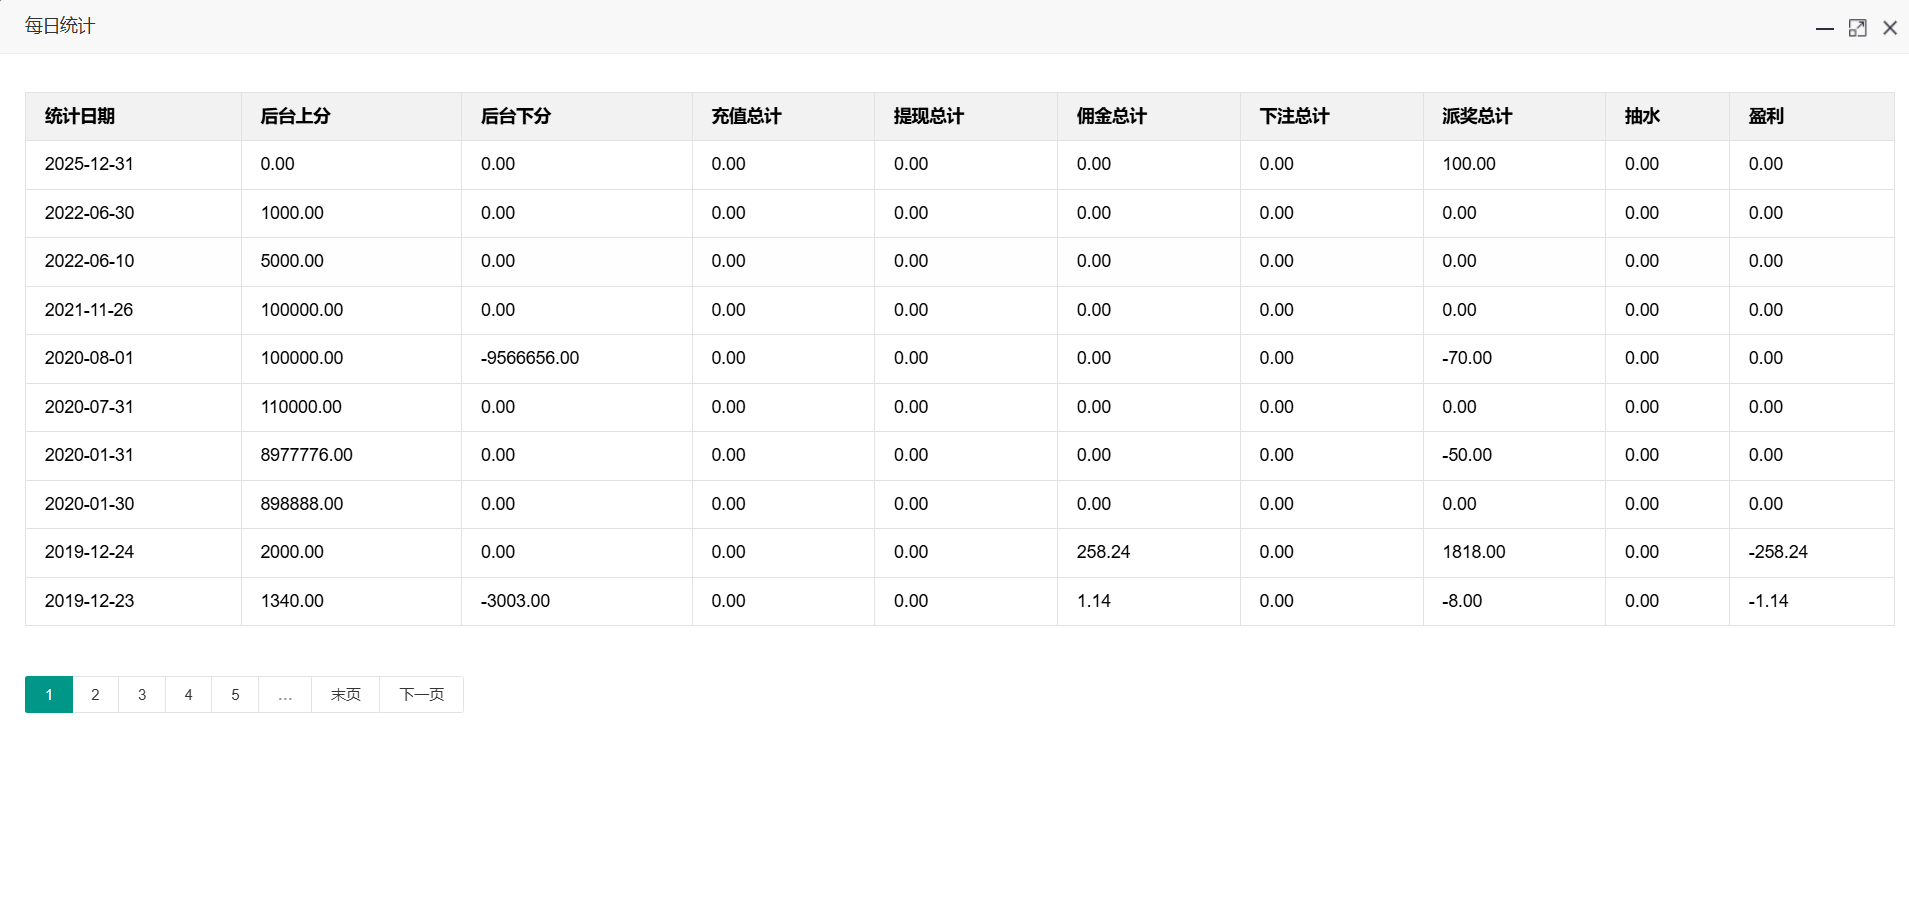Viewport: 1909px width, 916px height.
Task: Select current page 1 button
Action: click(49, 694)
